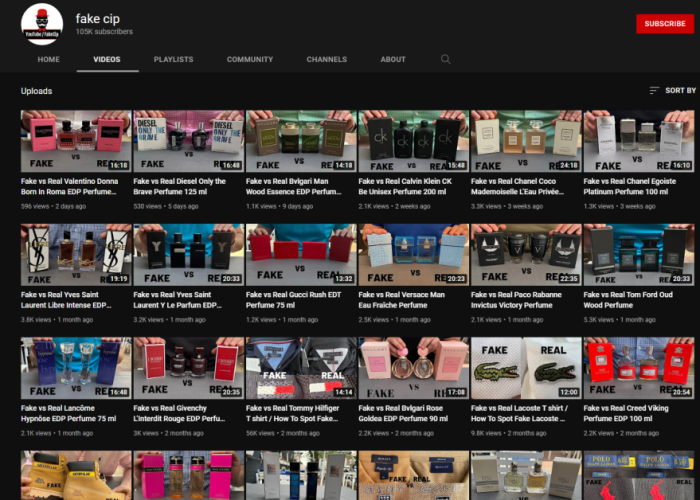Click title 'Fake vs Real Calvin Klein CK Be'

pyautogui.click(x=405, y=187)
